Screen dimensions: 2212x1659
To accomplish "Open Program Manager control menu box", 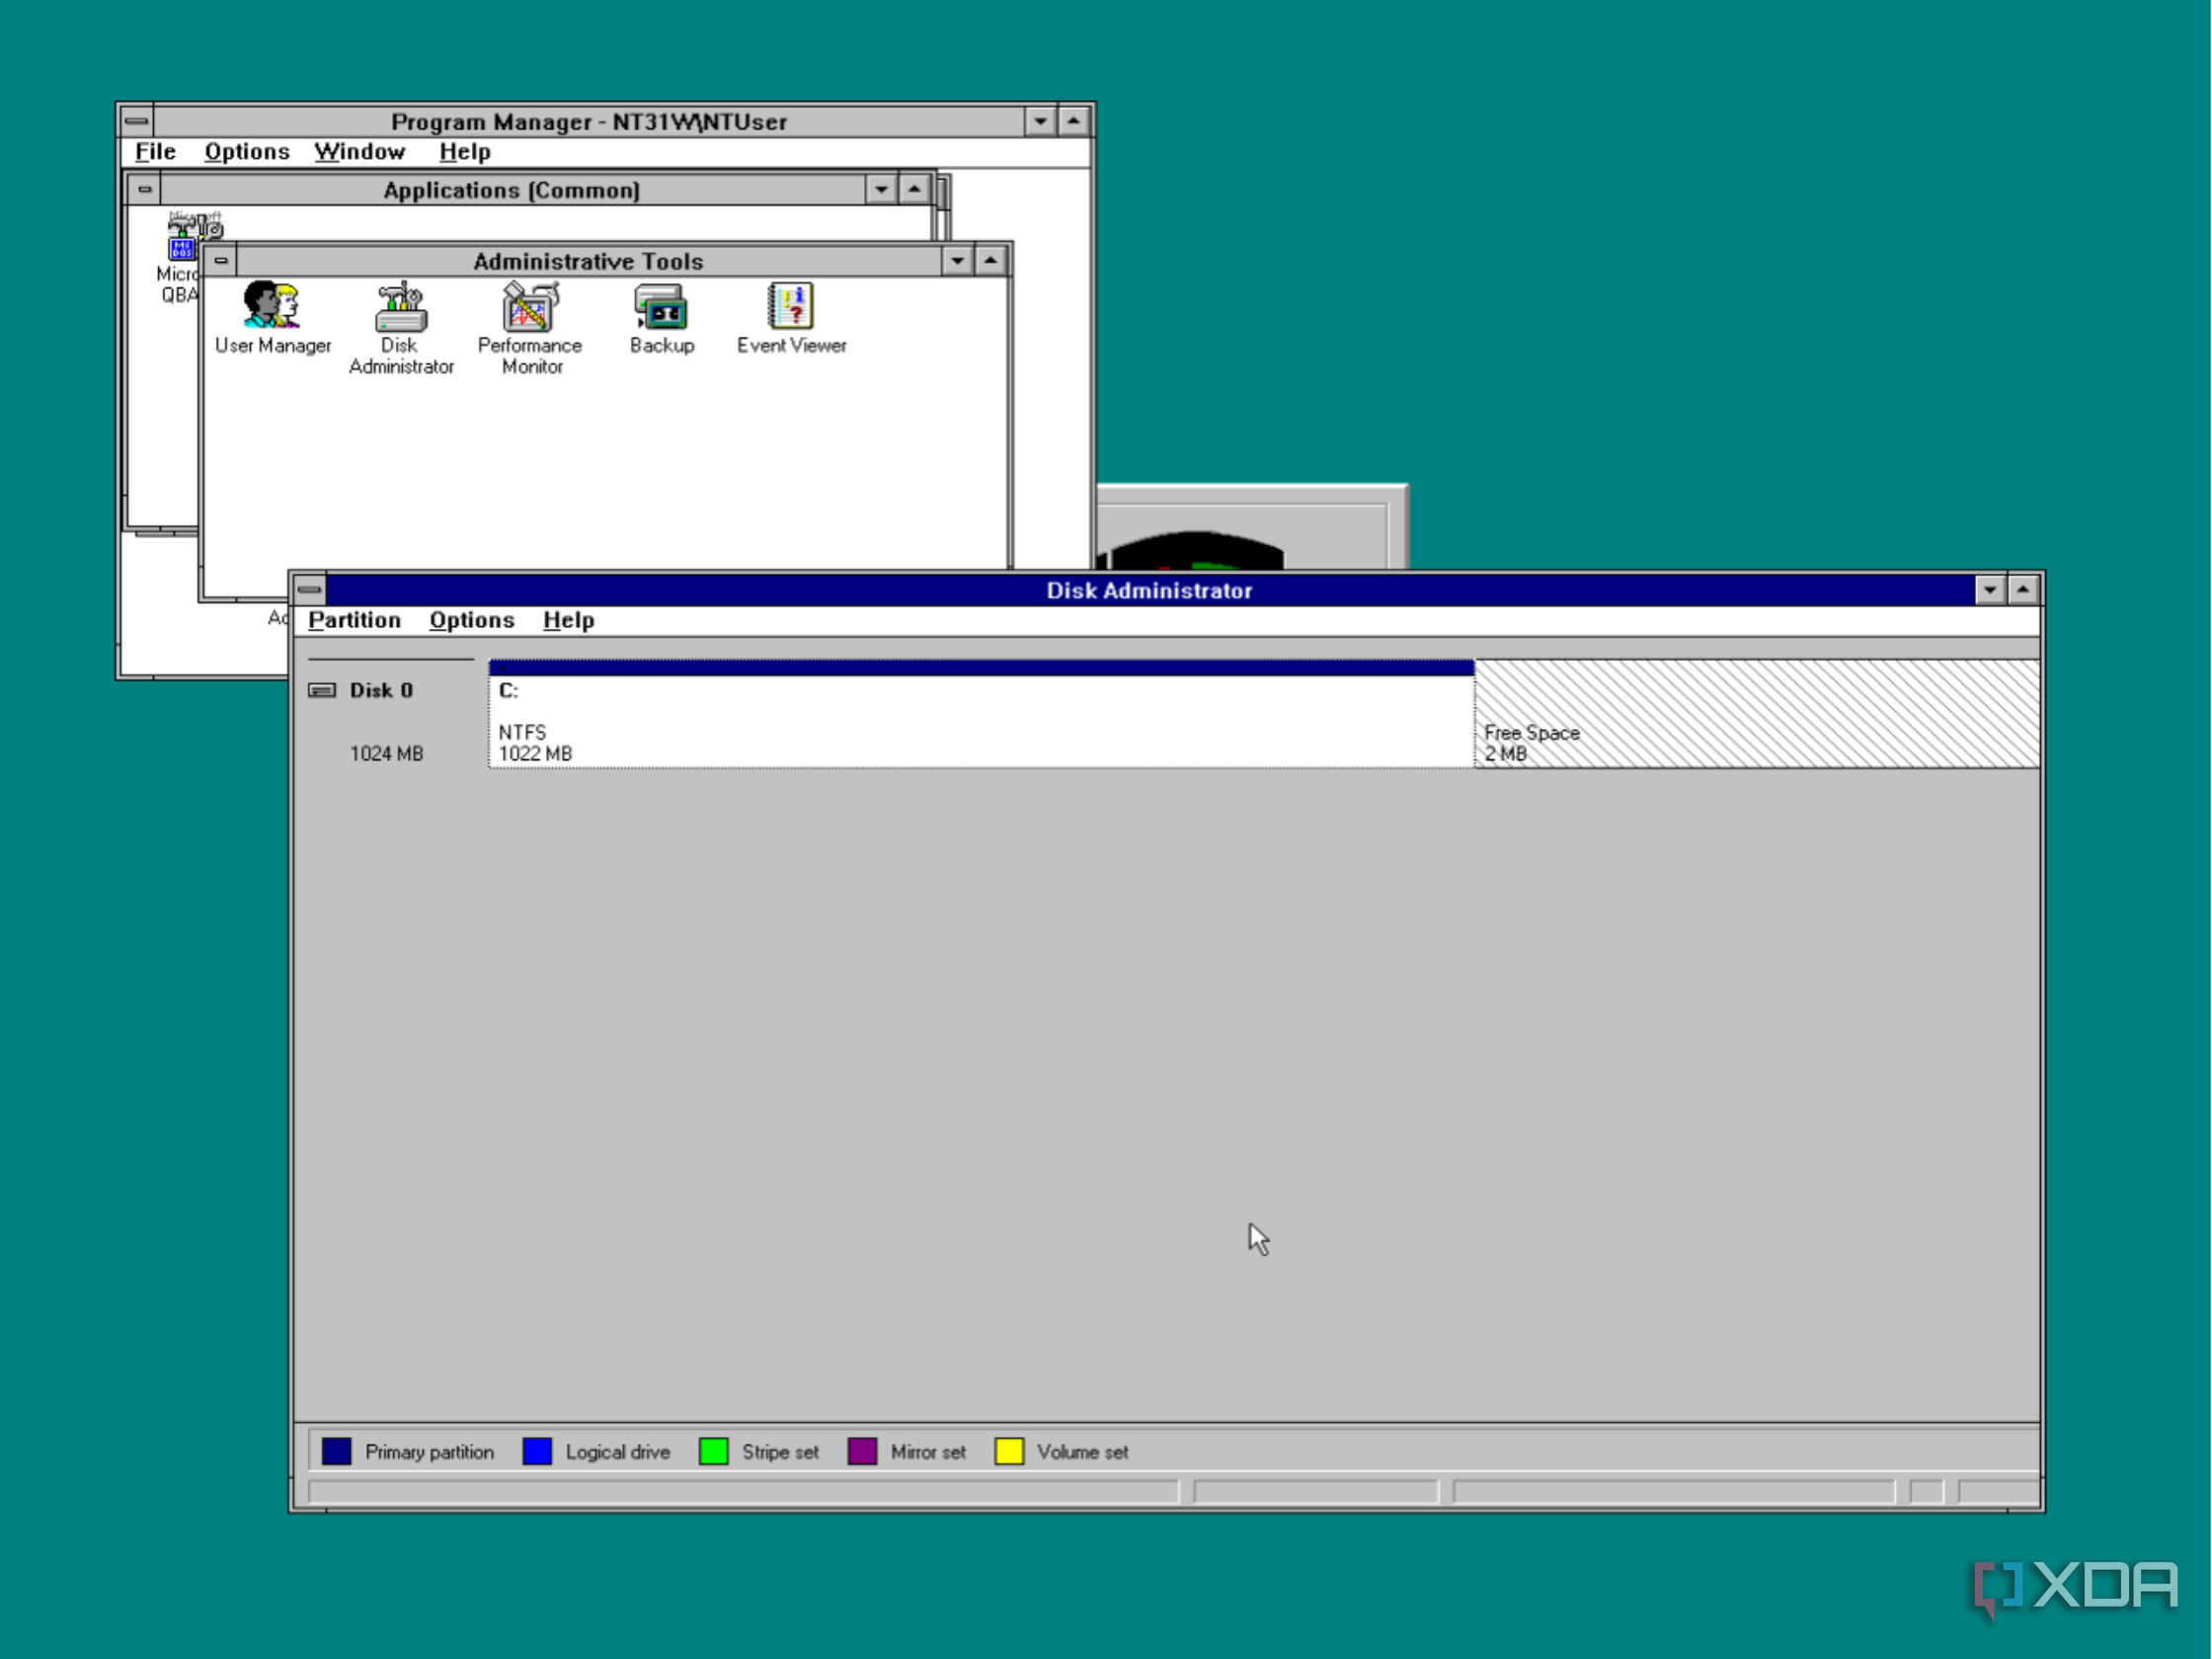I will click(137, 121).
